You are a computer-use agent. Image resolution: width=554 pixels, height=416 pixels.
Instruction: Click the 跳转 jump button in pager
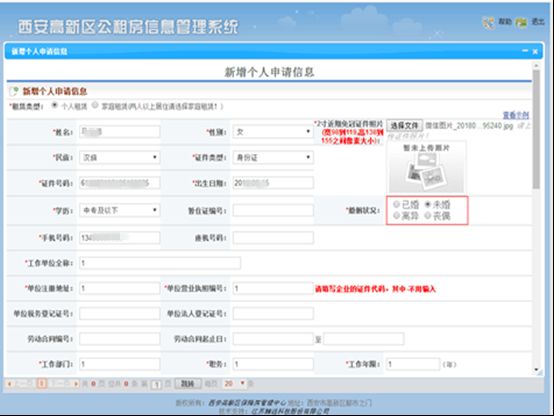(188, 383)
